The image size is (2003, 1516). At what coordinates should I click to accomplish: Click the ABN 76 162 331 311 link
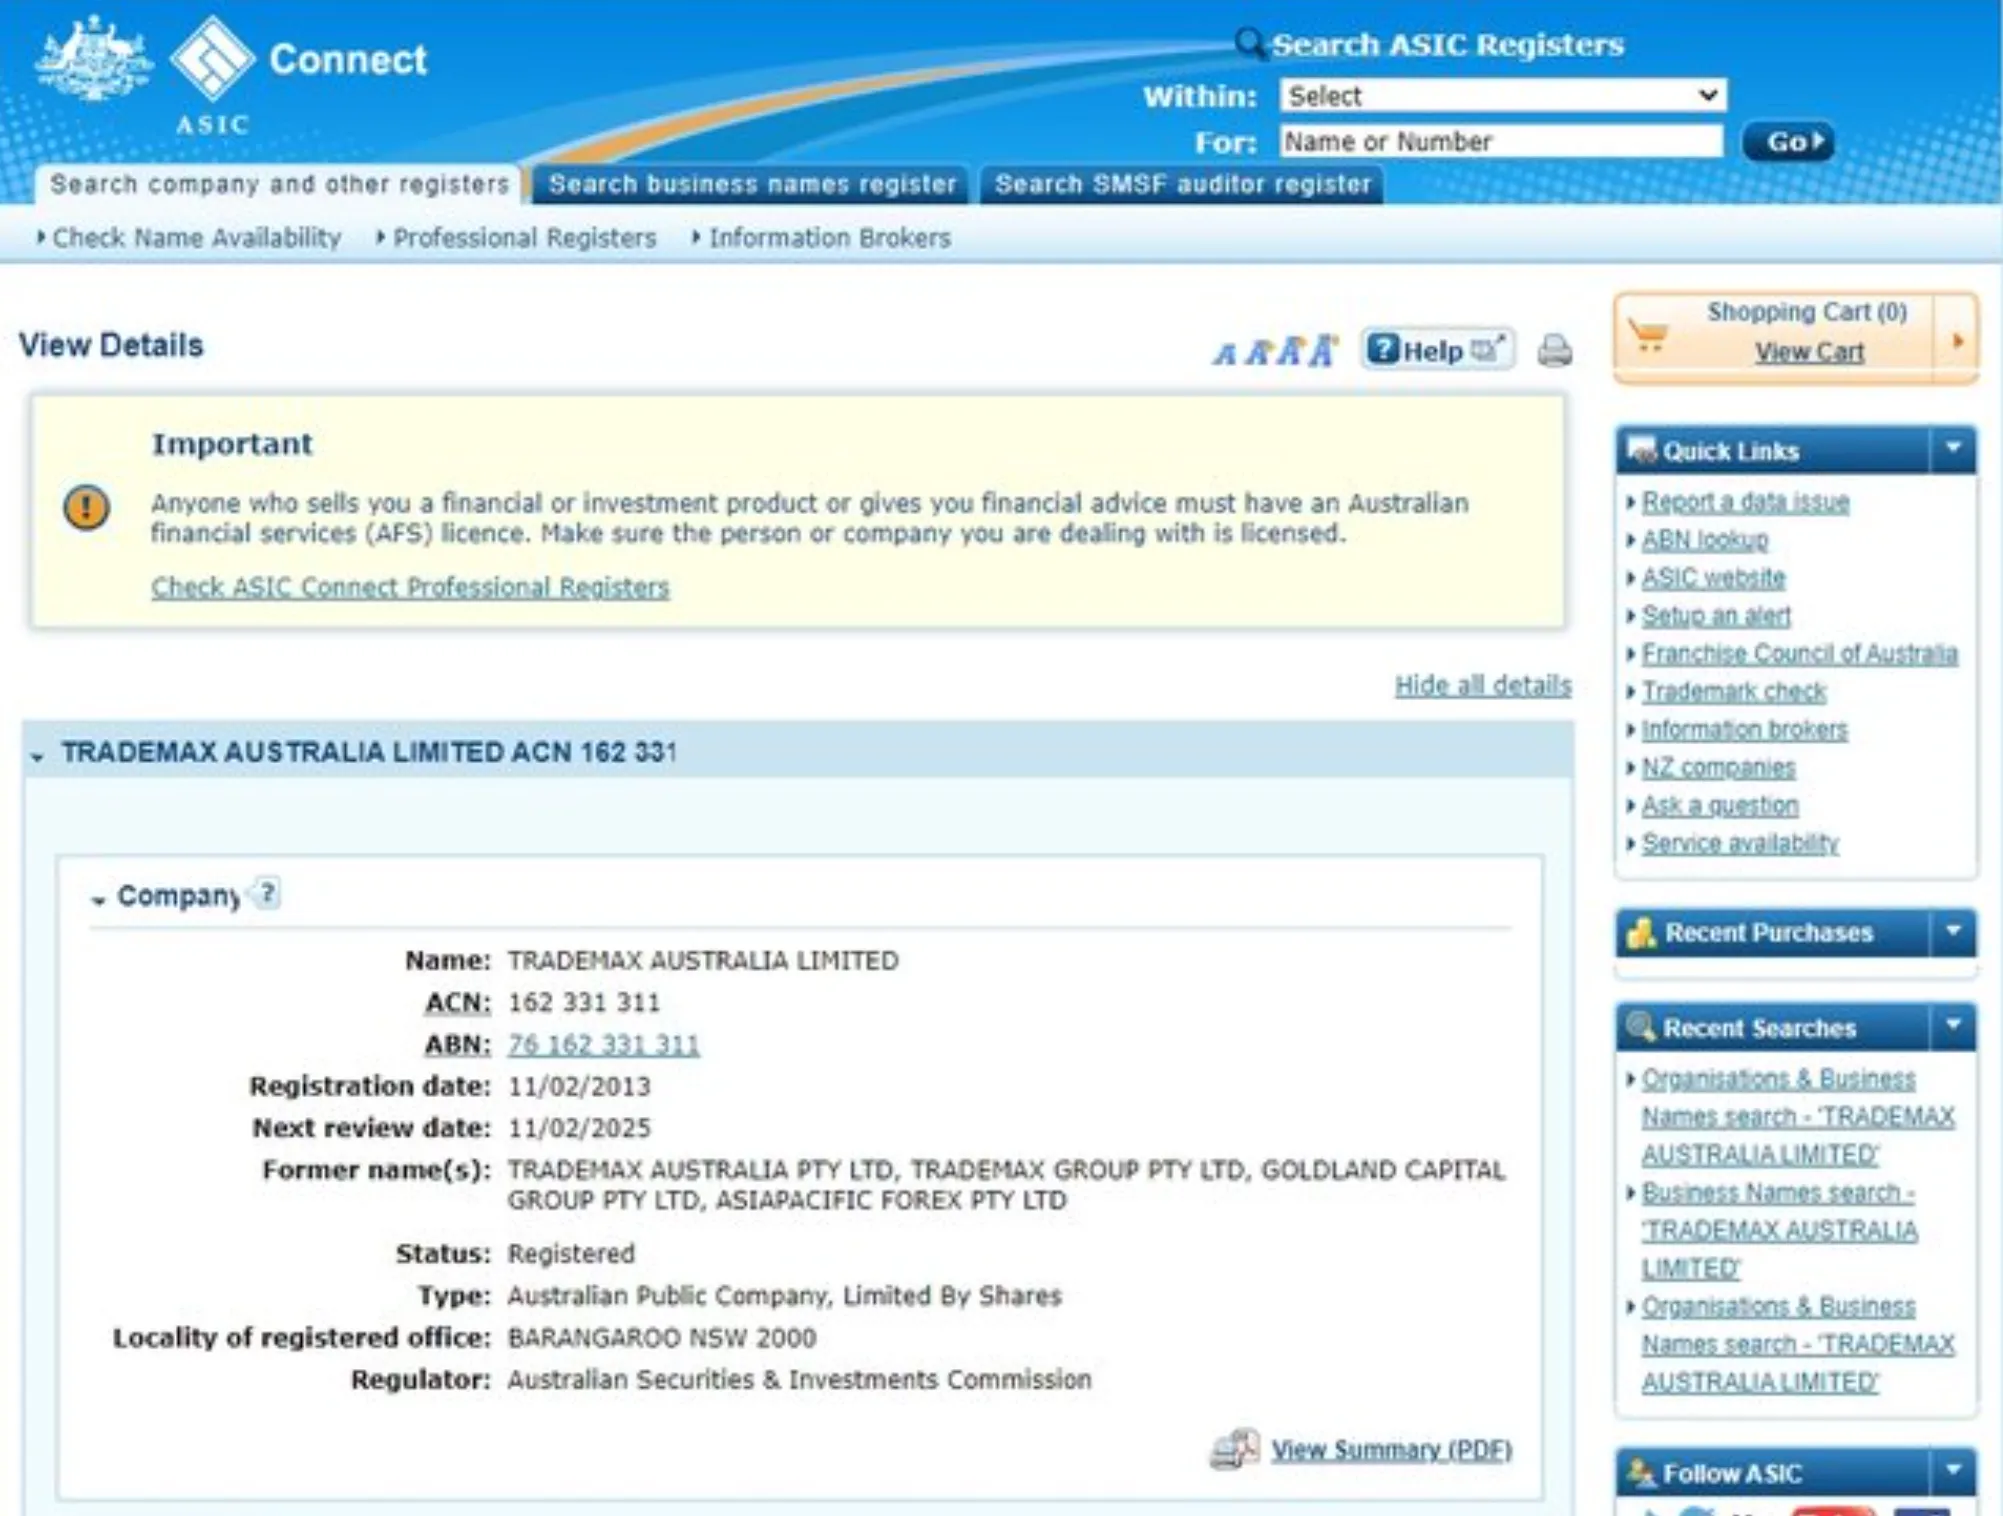603,1045
